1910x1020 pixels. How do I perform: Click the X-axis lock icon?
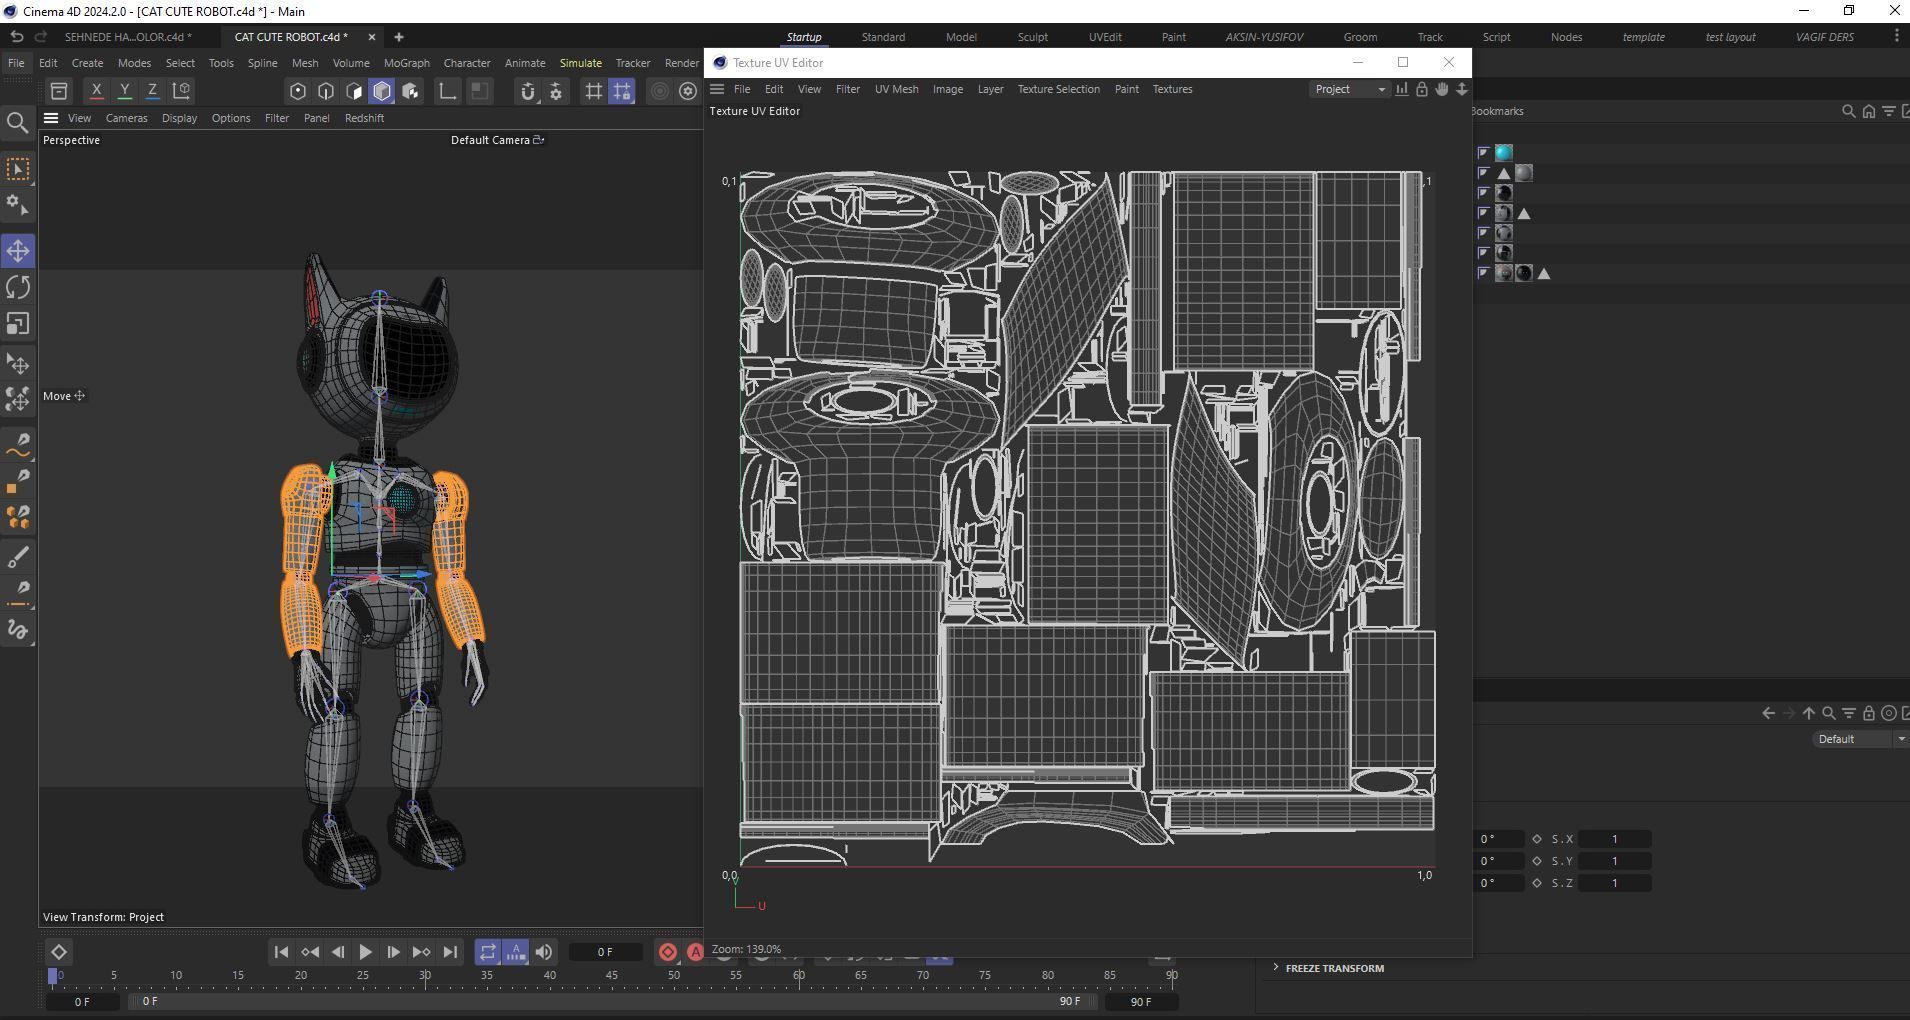(x=96, y=91)
